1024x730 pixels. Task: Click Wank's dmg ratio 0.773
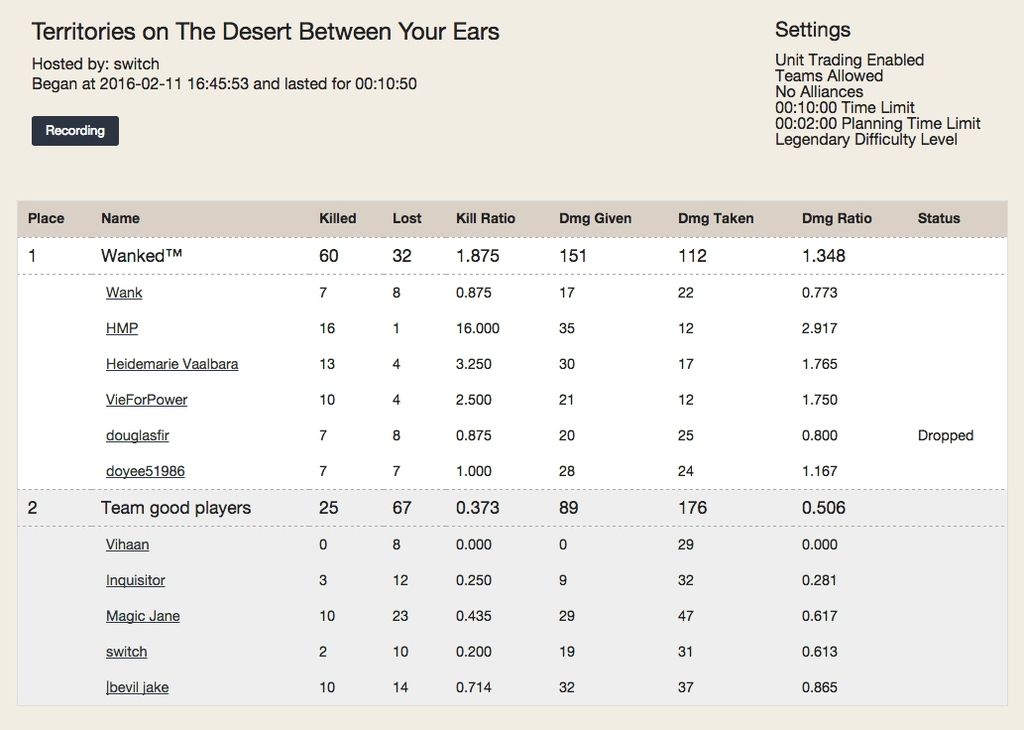(x=820, y=293)
